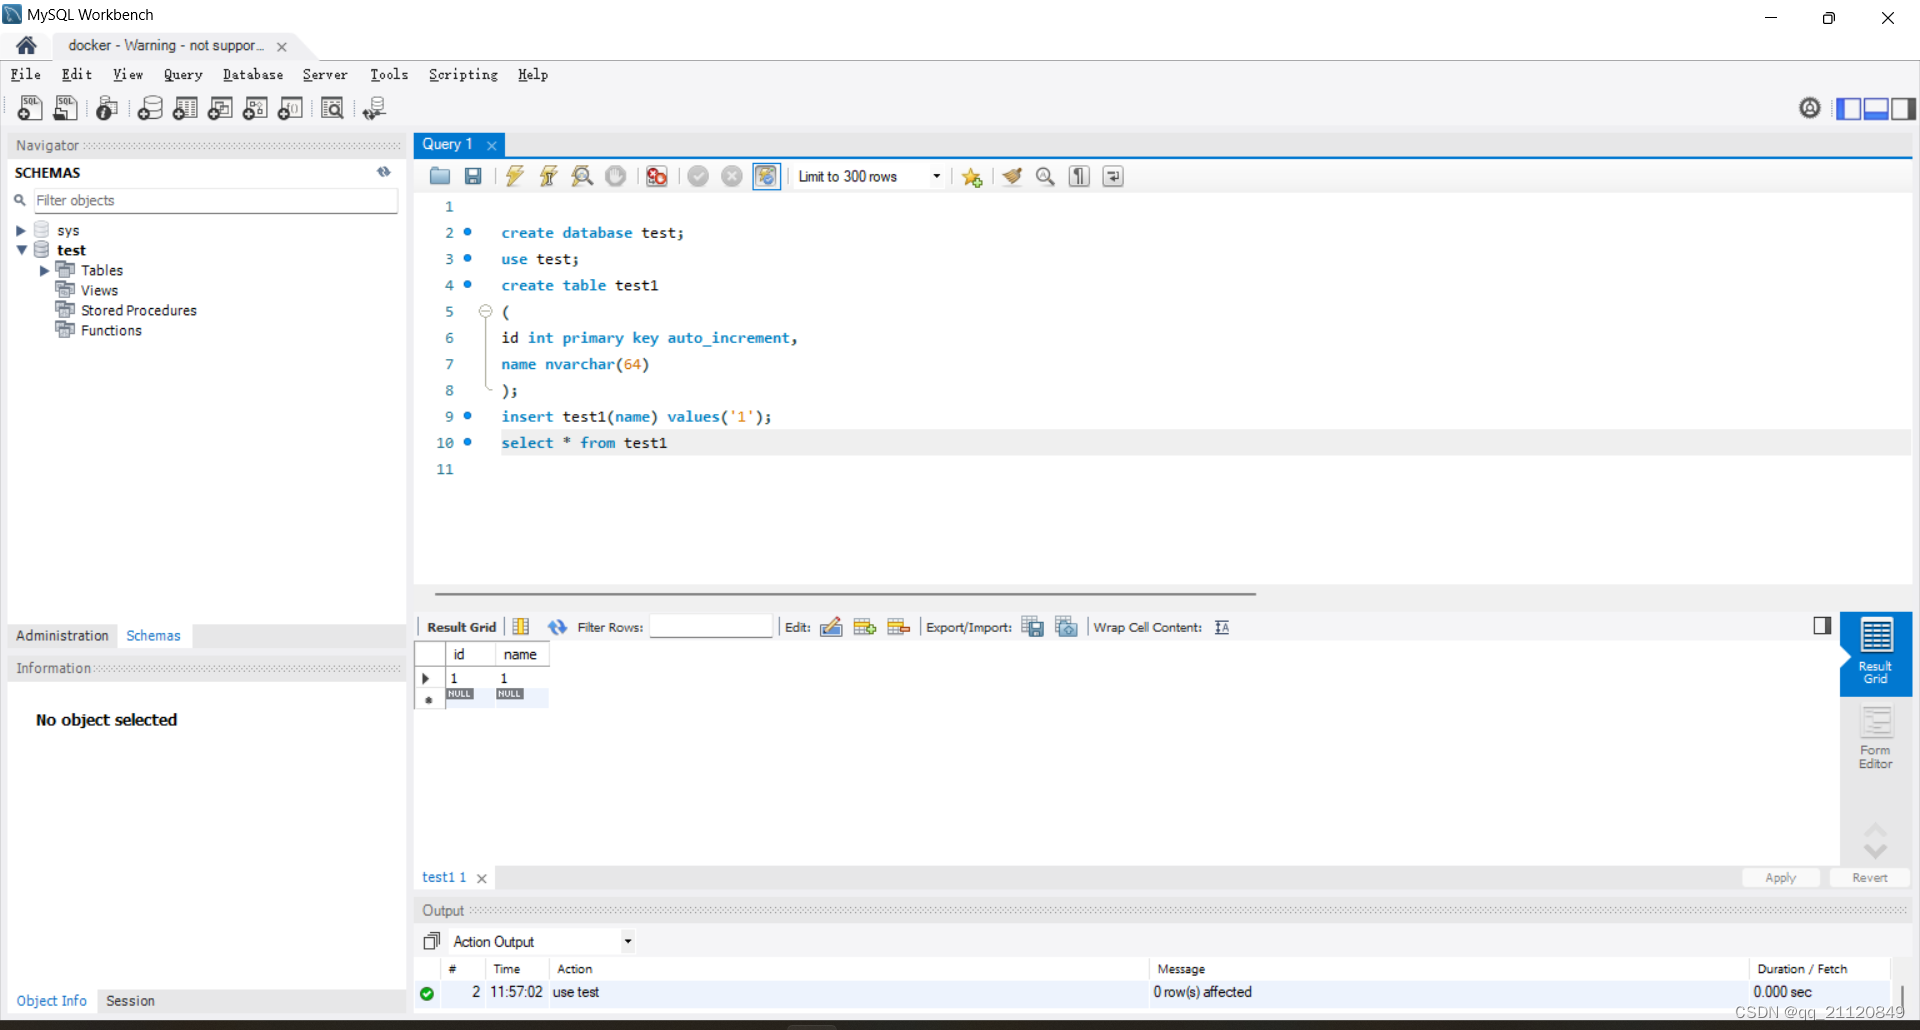The height and width of the screenshot is (1030, 1920).
Task: Open script file in query editor
Action: tap(440, 176)
